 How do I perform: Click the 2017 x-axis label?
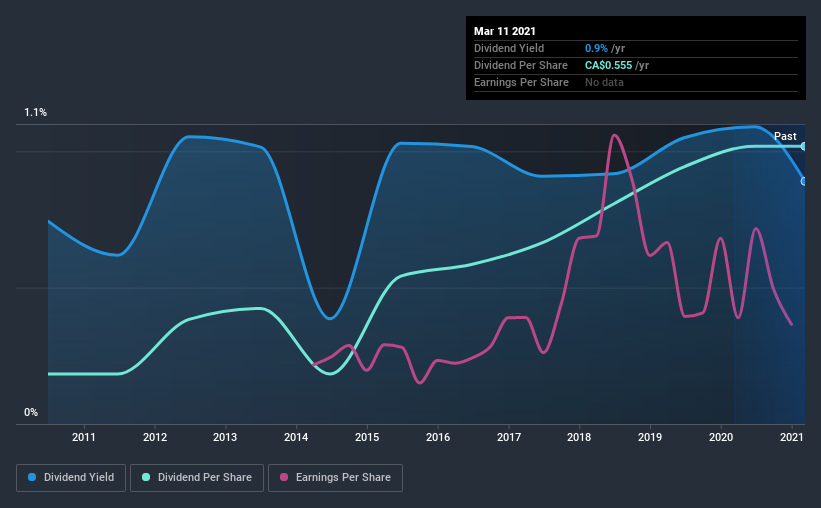coord(508,437)
